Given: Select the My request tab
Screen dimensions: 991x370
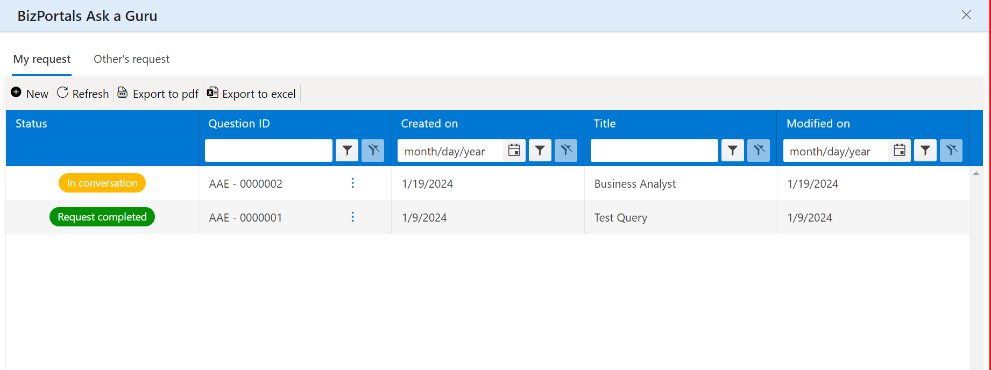Looking at the screenshot, I should 42,59.
